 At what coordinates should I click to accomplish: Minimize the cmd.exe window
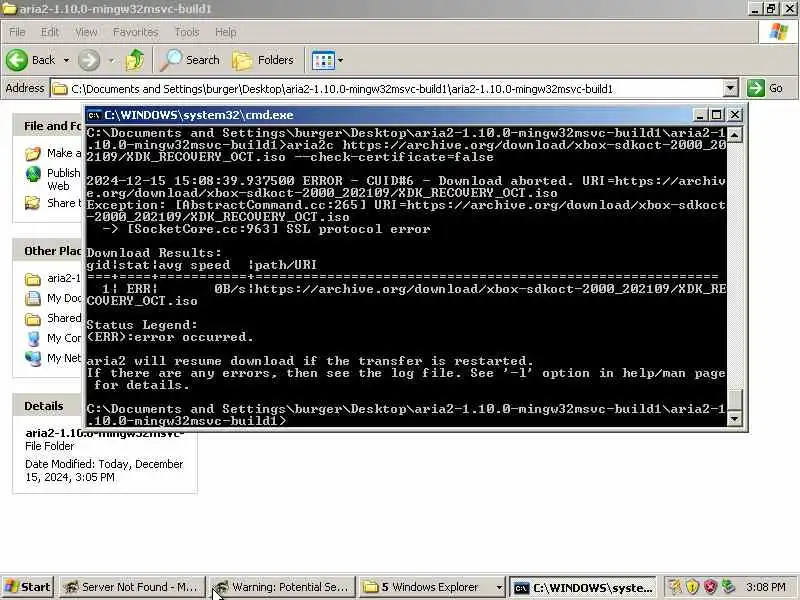(700, 115)
